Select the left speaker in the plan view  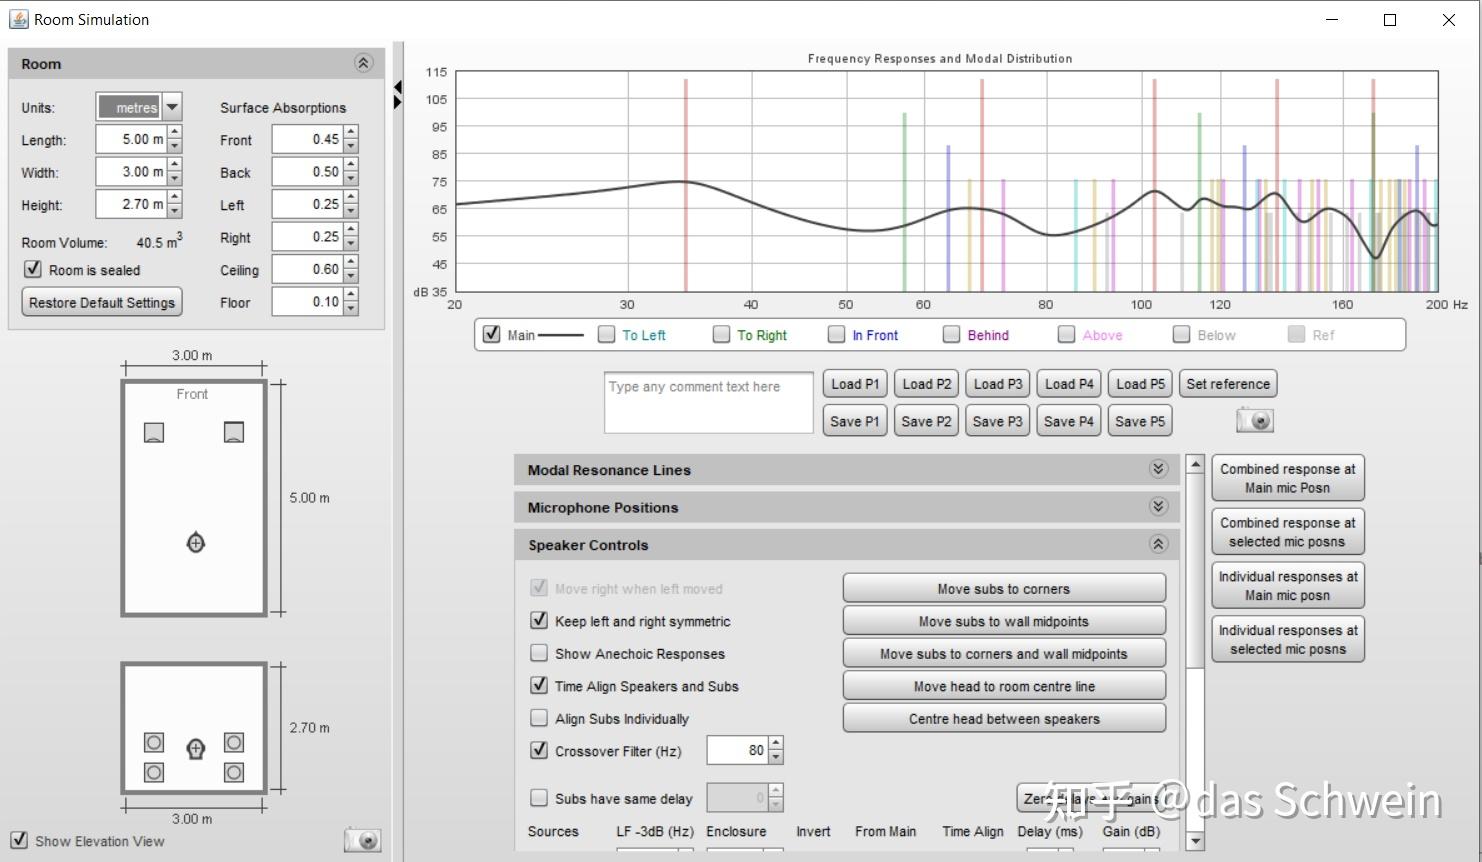coord(154,432)
